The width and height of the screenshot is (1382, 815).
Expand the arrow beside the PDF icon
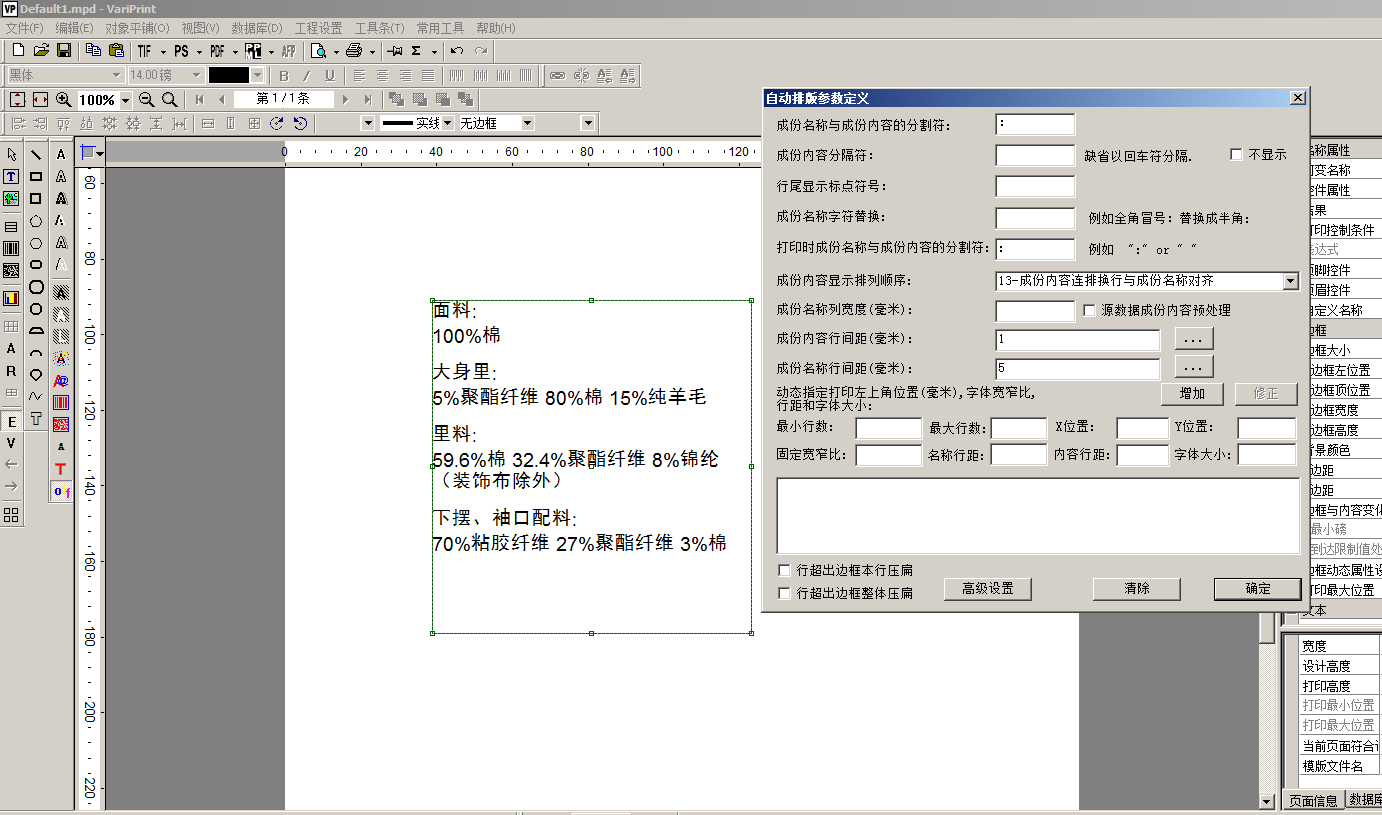[235, 51]
